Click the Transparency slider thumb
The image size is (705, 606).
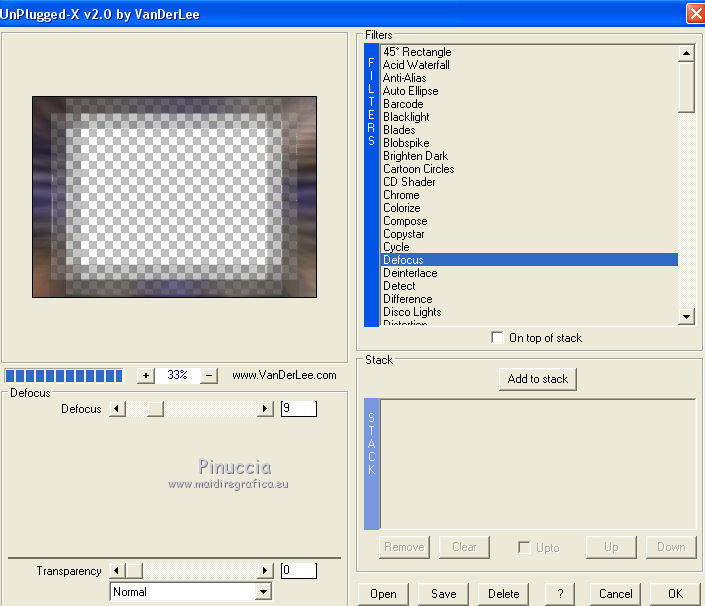coord(134,570)
